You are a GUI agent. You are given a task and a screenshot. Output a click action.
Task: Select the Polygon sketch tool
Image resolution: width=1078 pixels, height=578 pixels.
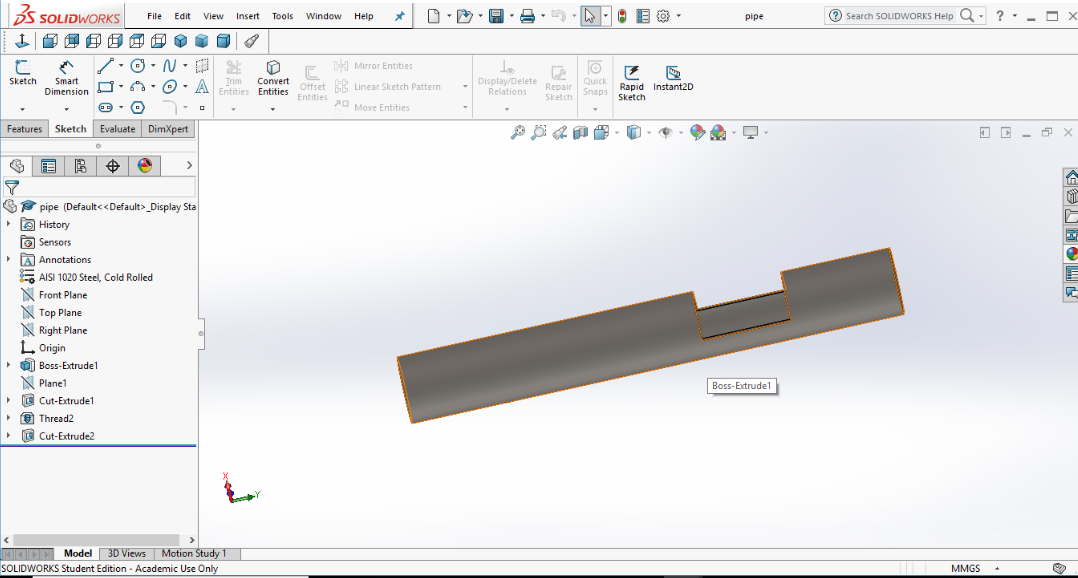[x=138, y=107]
